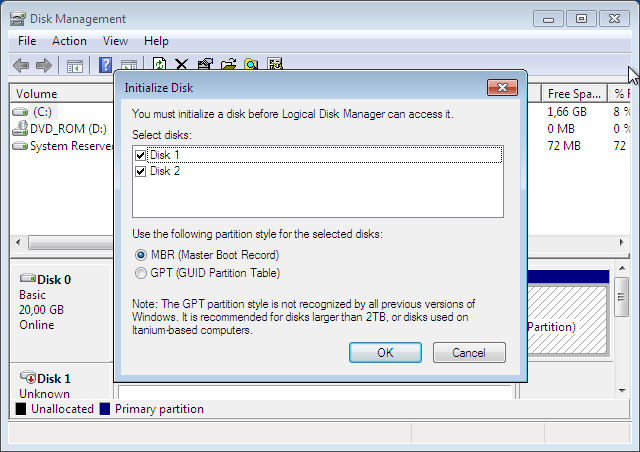Open the View menu
Image resolution: width=640 pixels, height=452 pixels.
[x=115, y=41]
